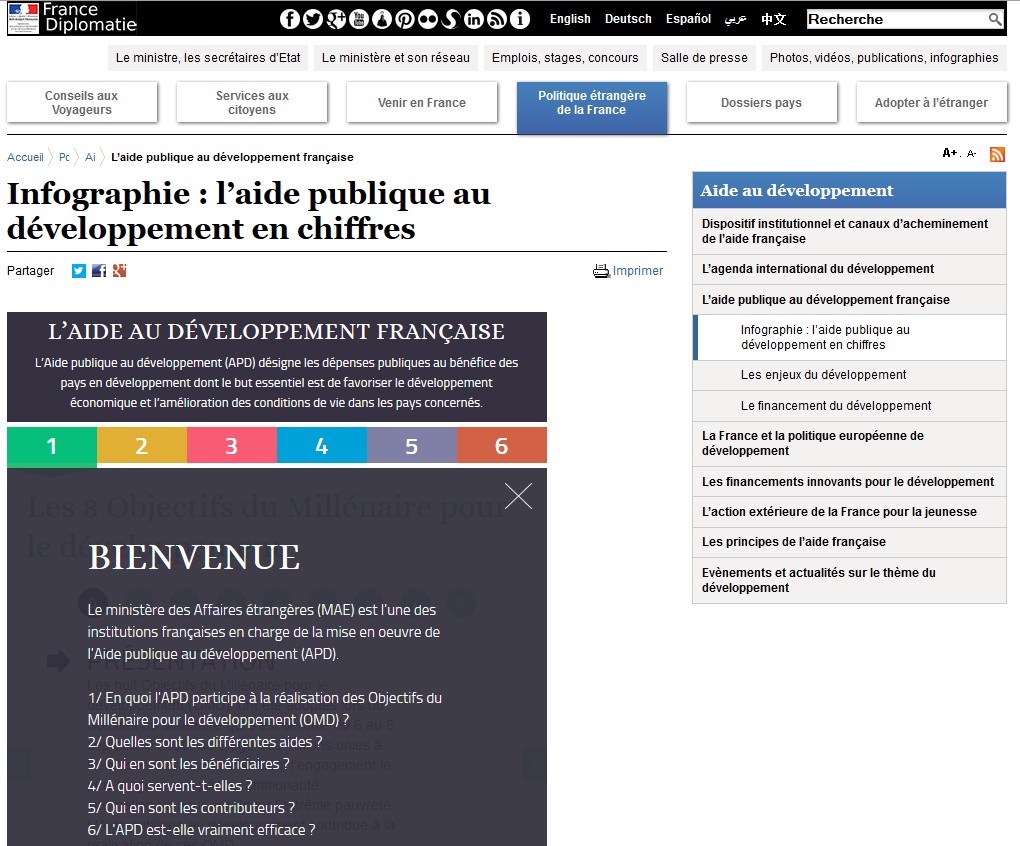Open the 'Salle de presse' menu
The width and height of the screenshot is (1020, 846).
pyautogui.click(x=705, y=58)
